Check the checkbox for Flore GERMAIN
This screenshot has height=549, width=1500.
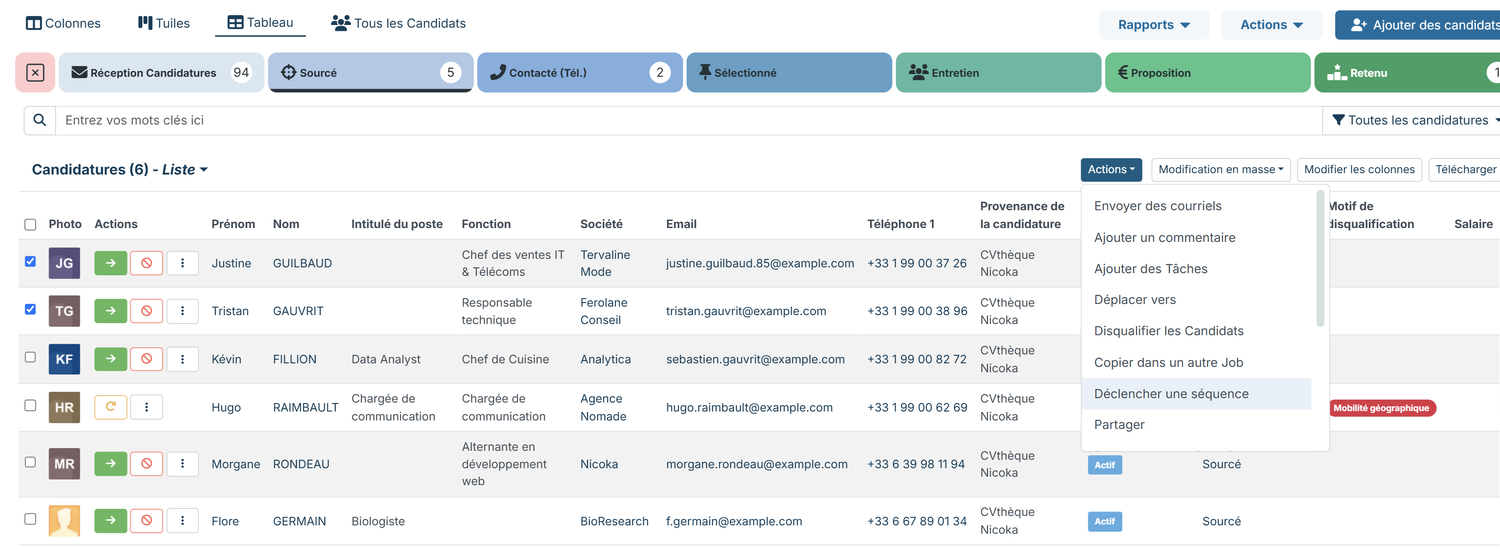(x=30, y=519)
